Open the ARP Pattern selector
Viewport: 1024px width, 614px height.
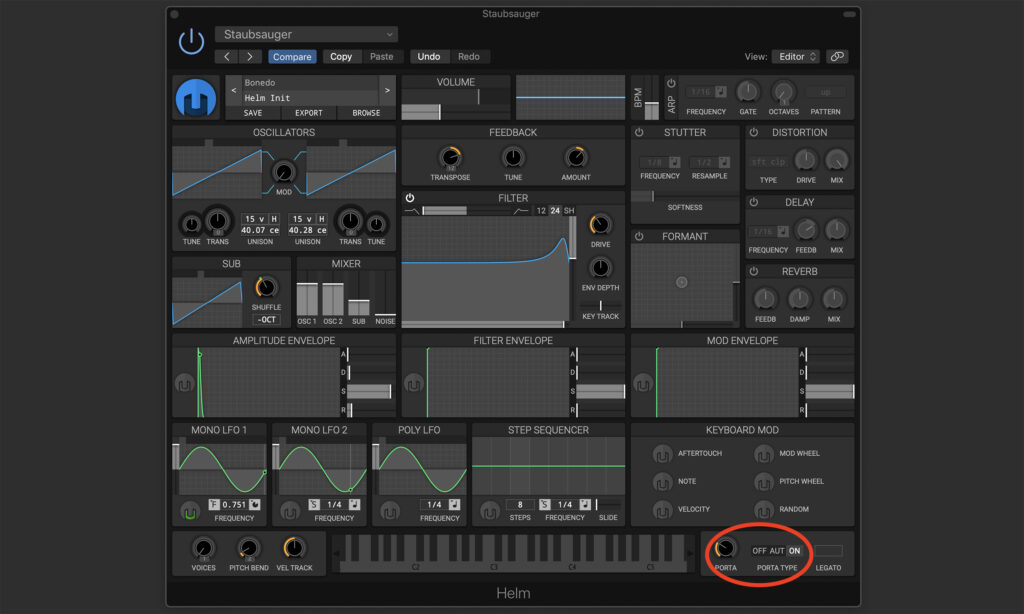(x=825, y=92)
